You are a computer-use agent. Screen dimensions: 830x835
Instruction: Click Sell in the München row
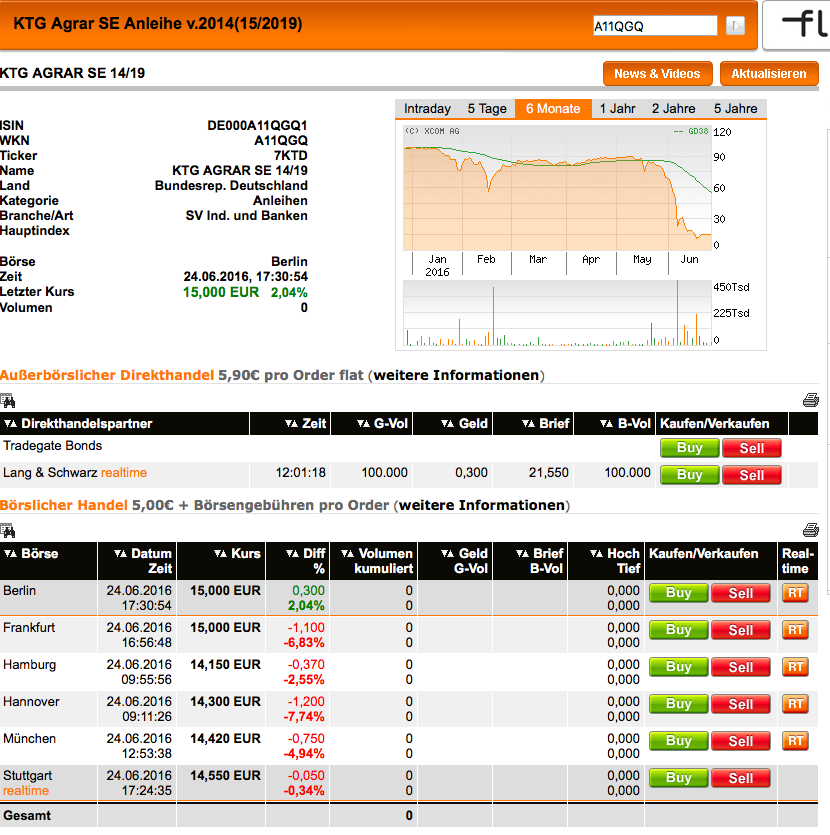[x=741, y=741]
